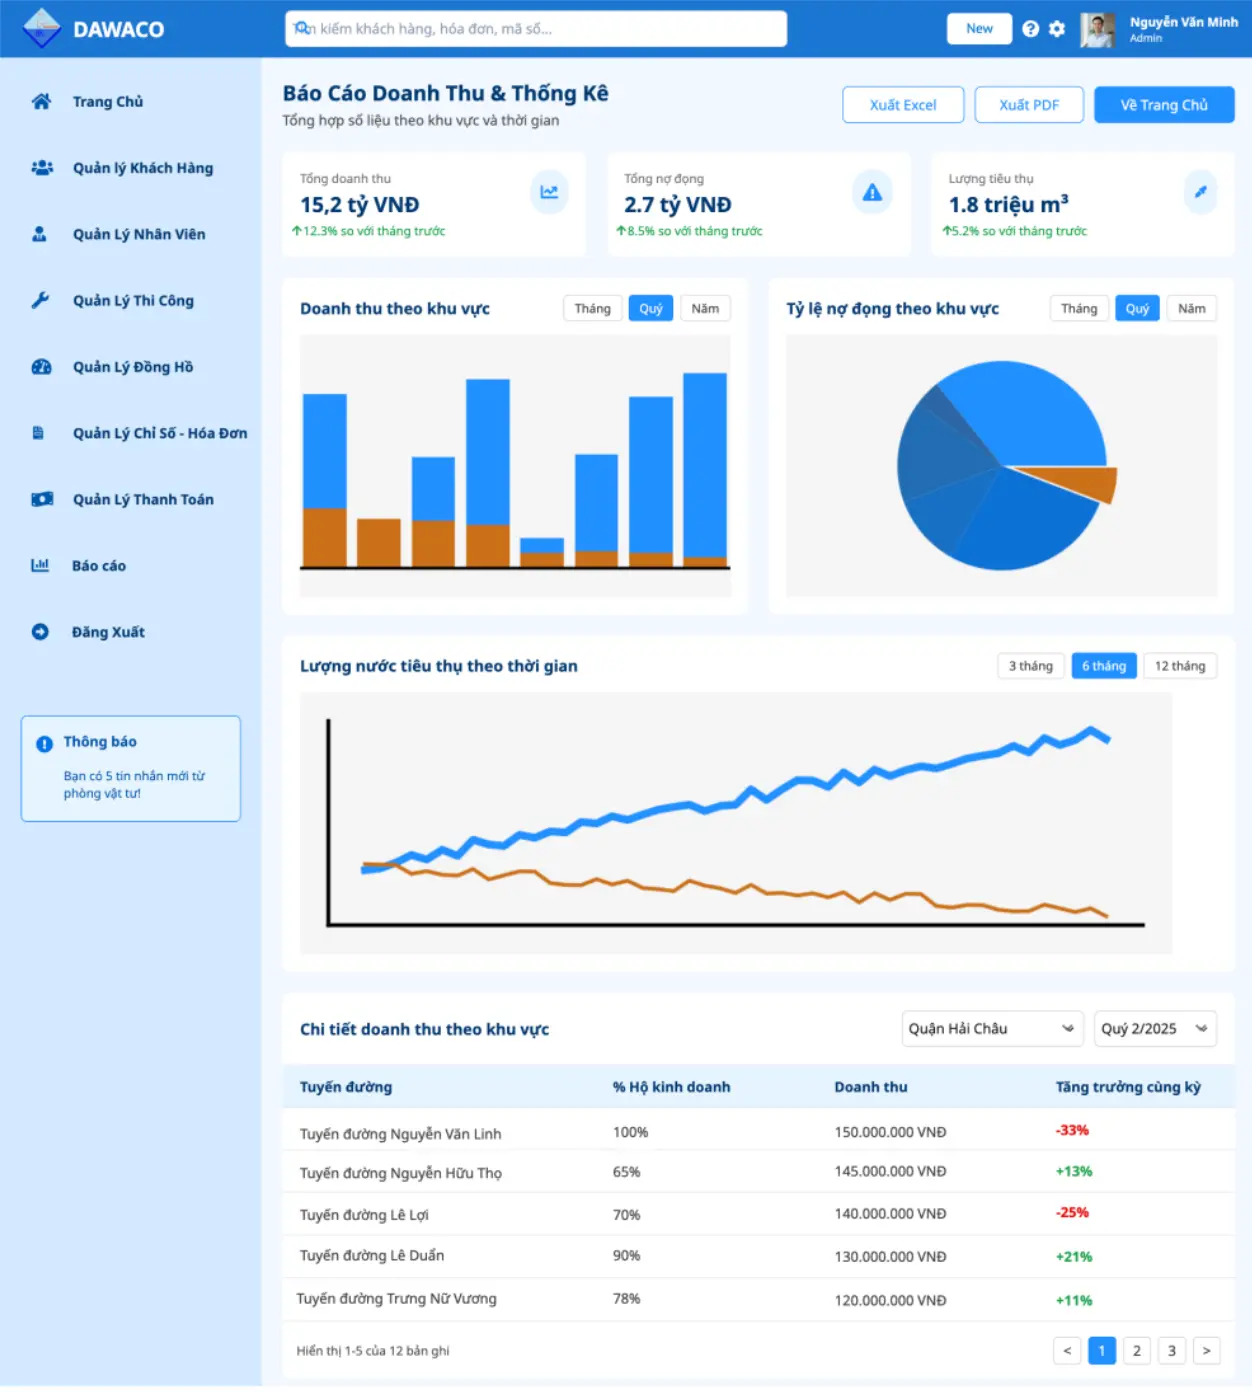Click the revenue trend chart icon
Screen dimensions: 1252x1392
point(549,192)
